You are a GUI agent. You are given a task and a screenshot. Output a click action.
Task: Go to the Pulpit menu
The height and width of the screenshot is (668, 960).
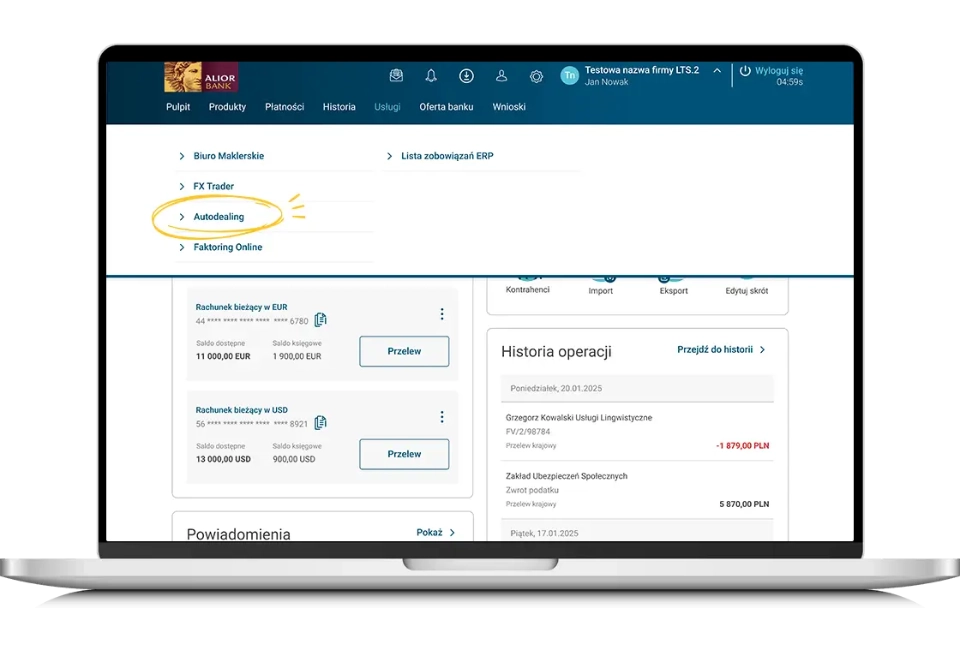pos(178,107)
